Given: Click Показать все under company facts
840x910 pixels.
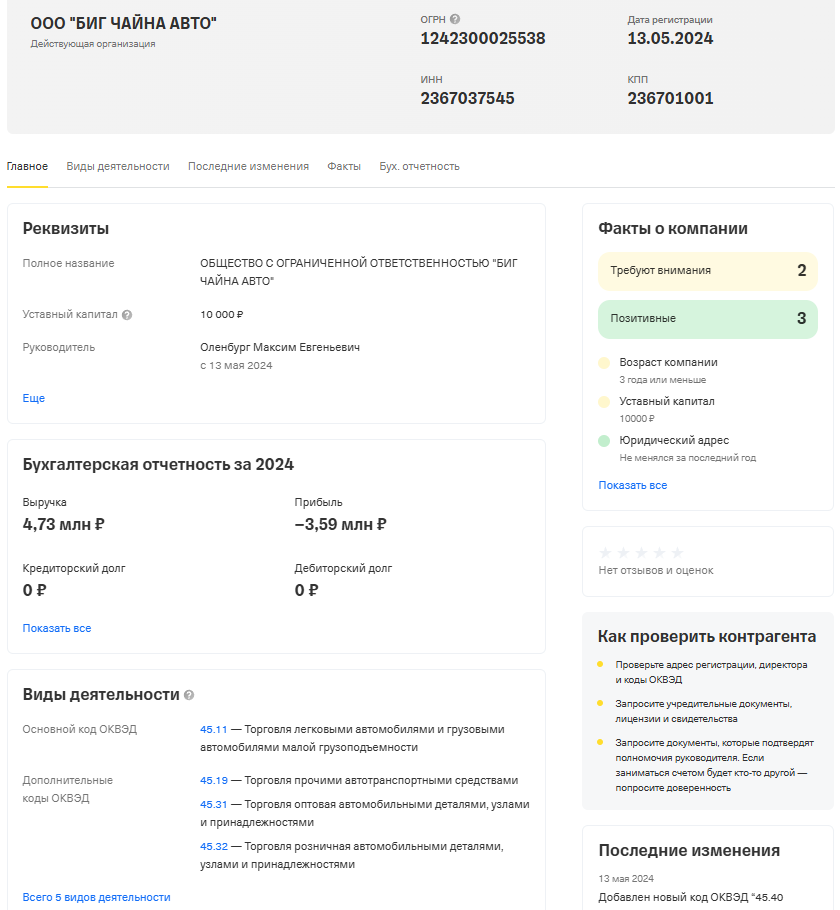Looking at the screenshot, I should 633,485.
